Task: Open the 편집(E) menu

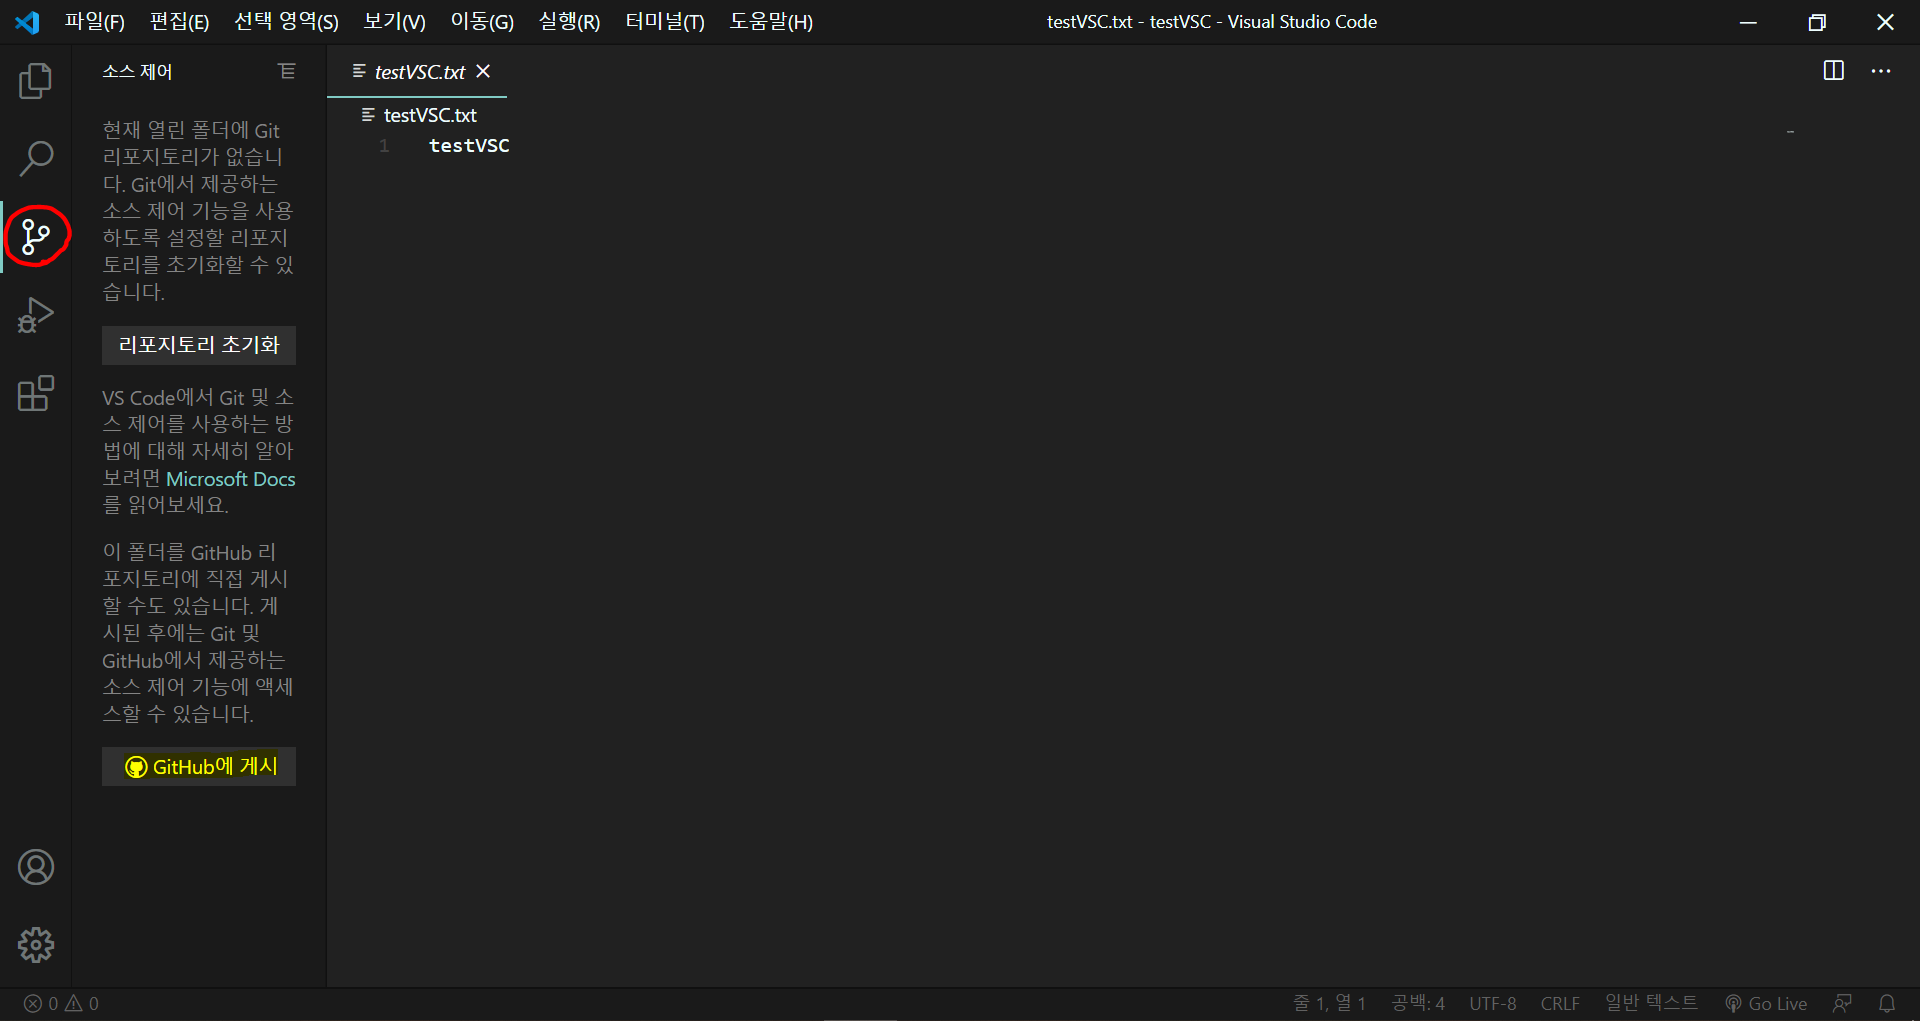Action: point(179,22)
